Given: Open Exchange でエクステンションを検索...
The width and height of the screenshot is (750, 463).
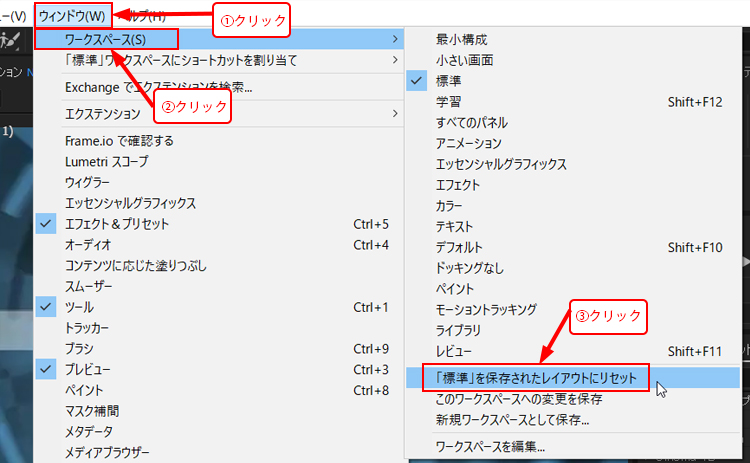Looking at the screenshot, I should (x=158, y=87).
